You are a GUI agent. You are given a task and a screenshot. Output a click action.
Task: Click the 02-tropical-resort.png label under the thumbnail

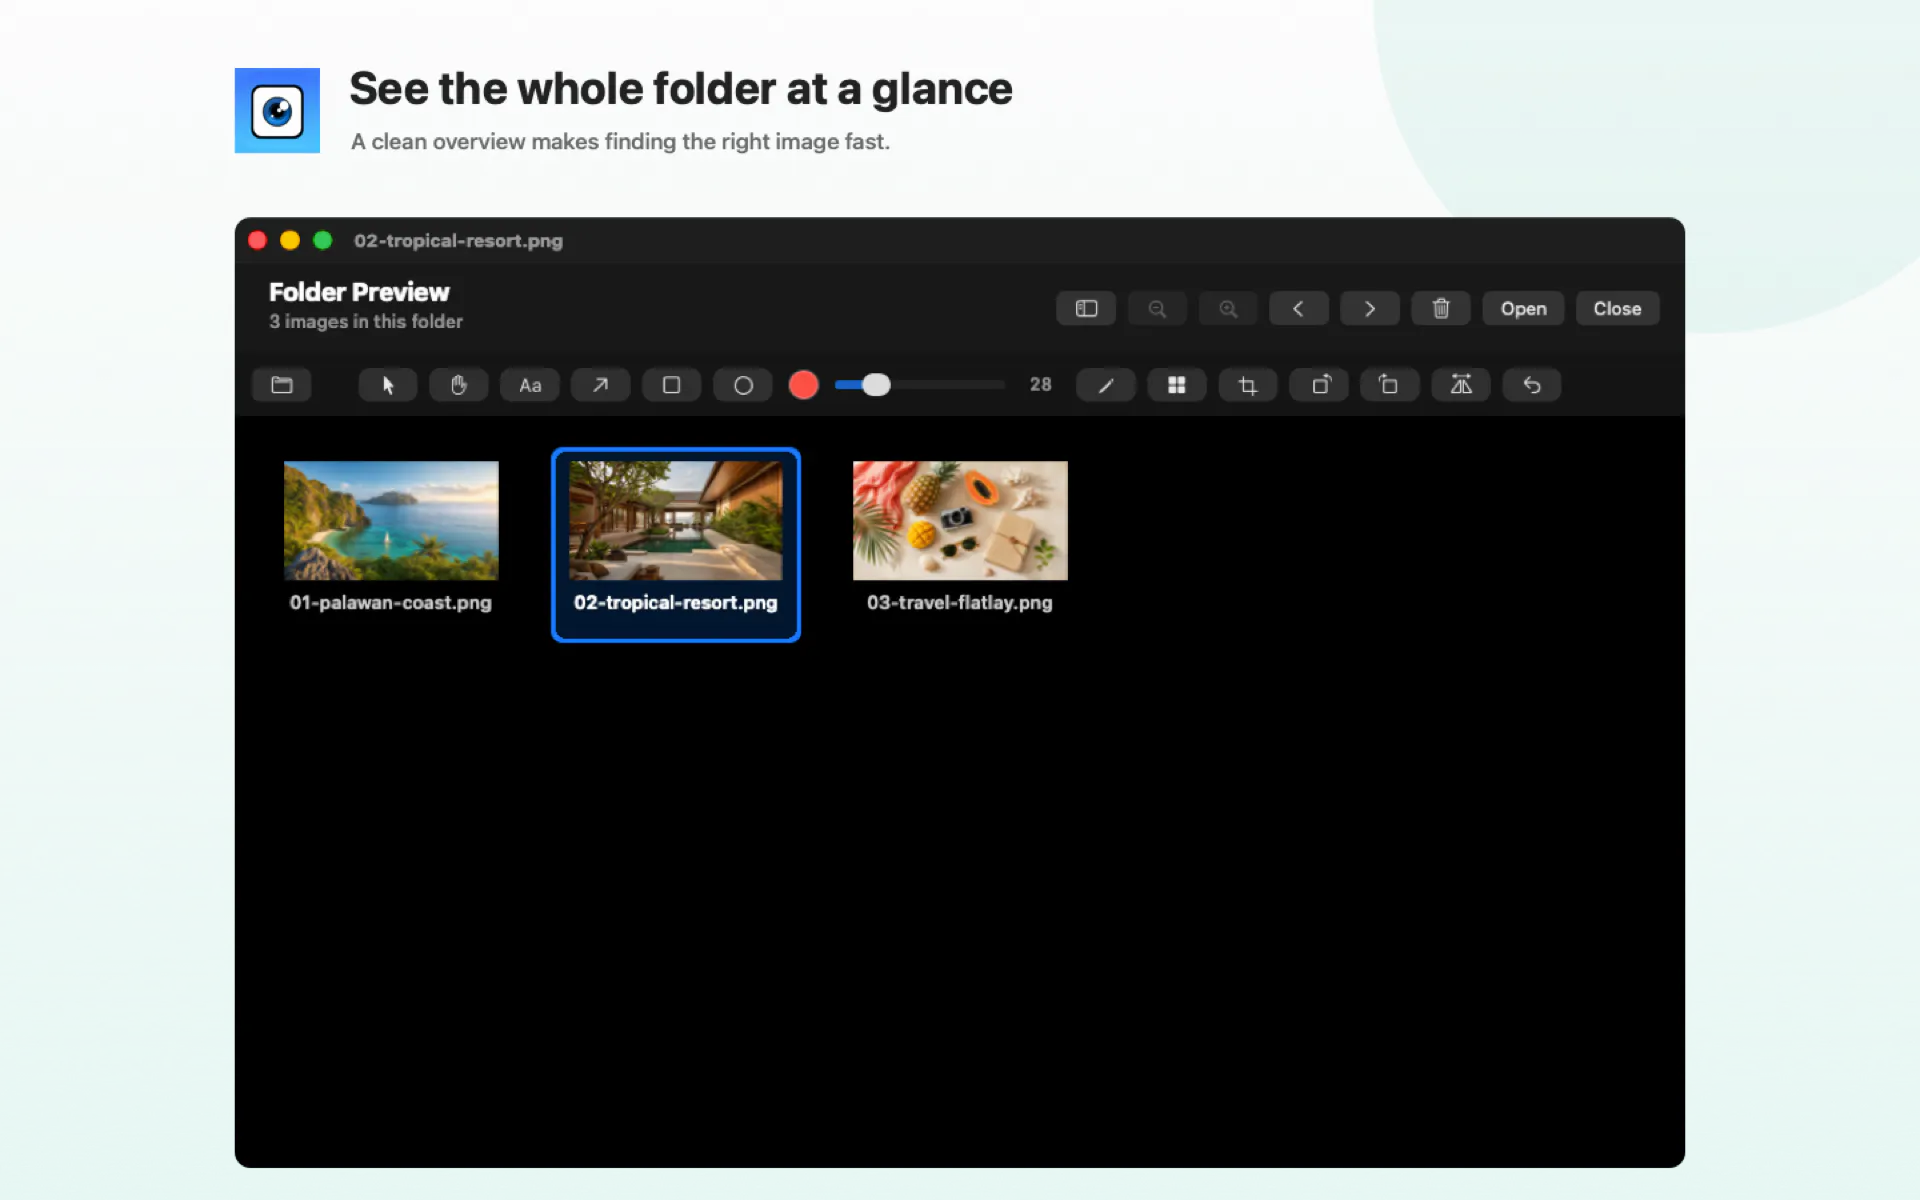pyautogui.click(x=676, y=603)
